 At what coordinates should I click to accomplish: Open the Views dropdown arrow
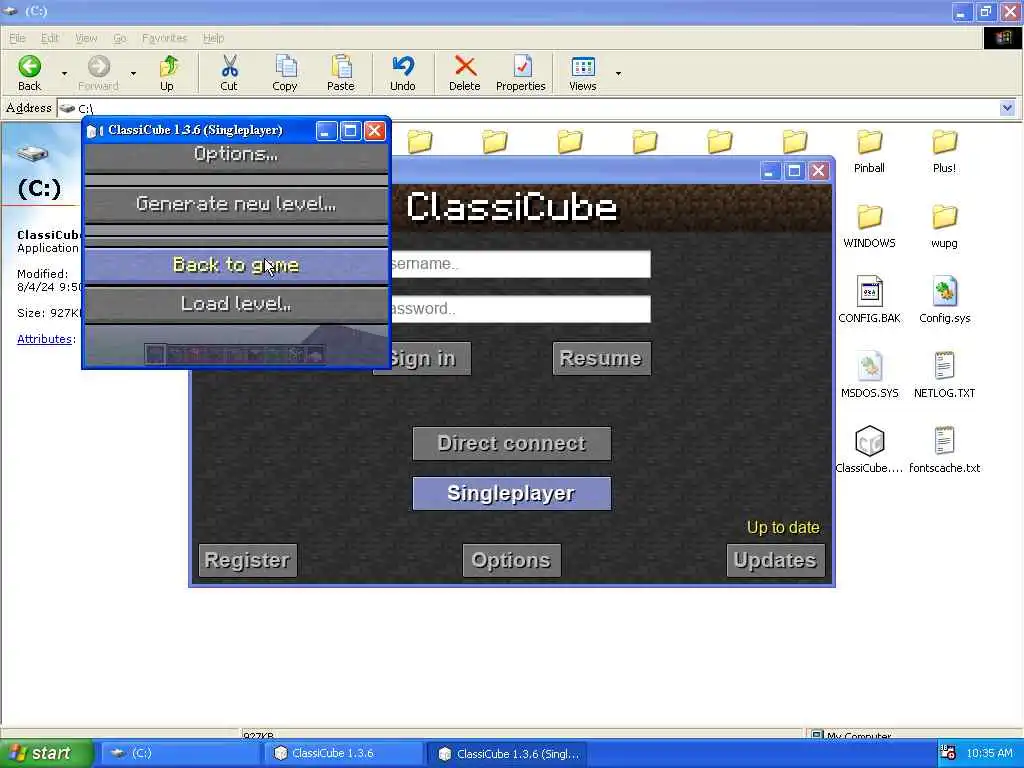tap(618, 73)
